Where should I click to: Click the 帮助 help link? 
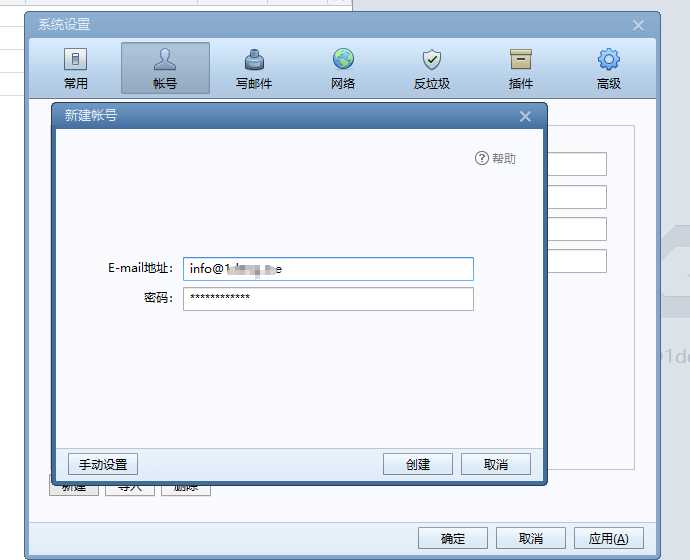pos(503,158)
